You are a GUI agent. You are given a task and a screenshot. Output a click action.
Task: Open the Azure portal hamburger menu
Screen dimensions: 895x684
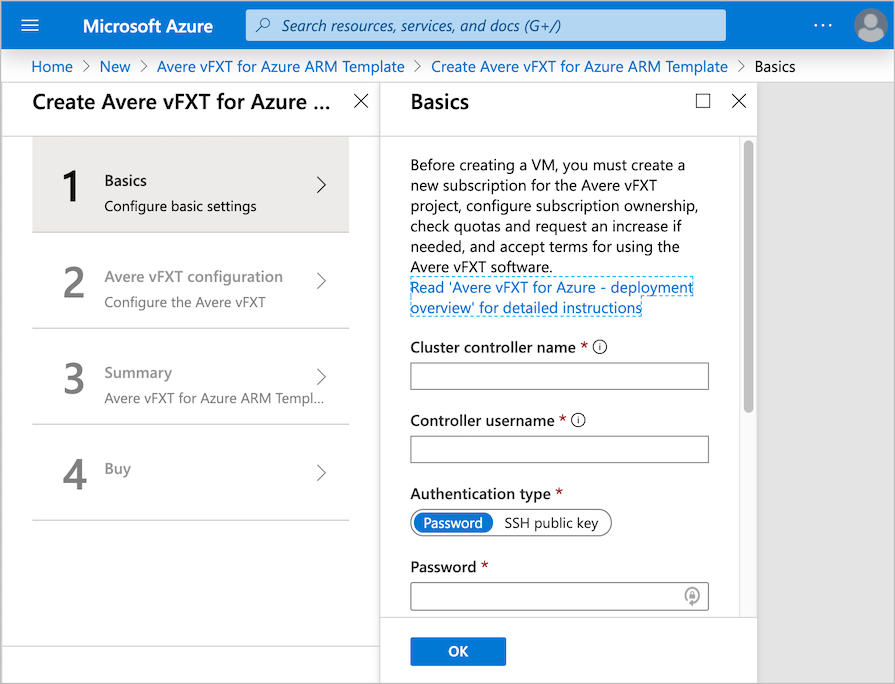pos(29,25)
